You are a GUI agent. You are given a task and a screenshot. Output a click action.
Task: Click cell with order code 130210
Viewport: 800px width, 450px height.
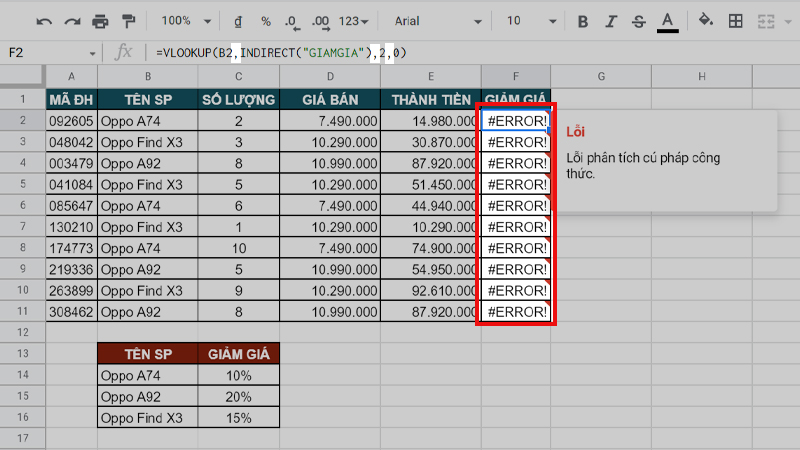click(x=71, y=227)
